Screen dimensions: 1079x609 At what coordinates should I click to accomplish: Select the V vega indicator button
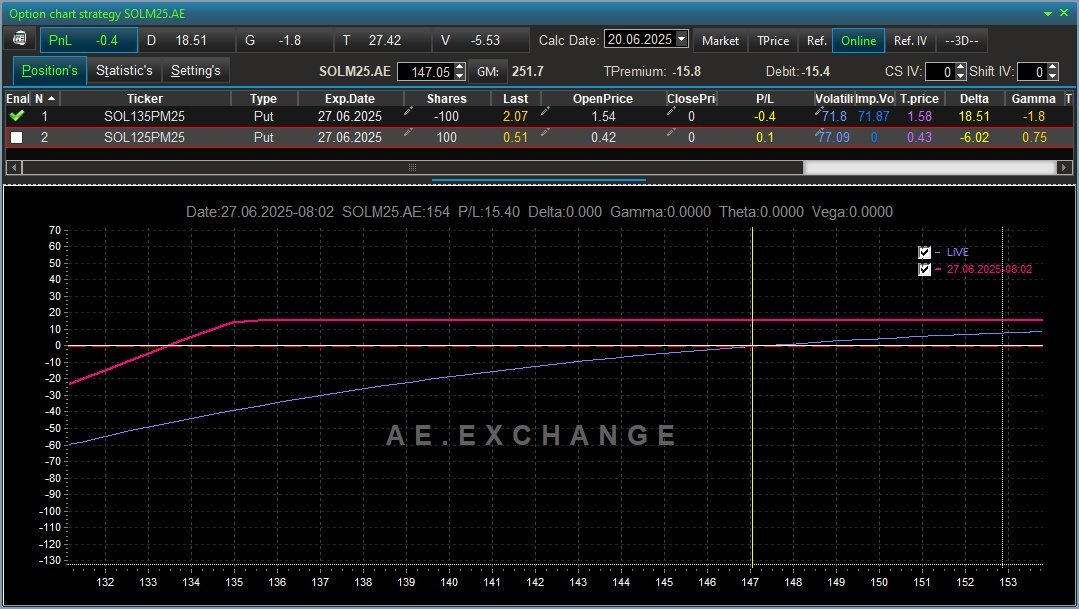pos(480,41)
